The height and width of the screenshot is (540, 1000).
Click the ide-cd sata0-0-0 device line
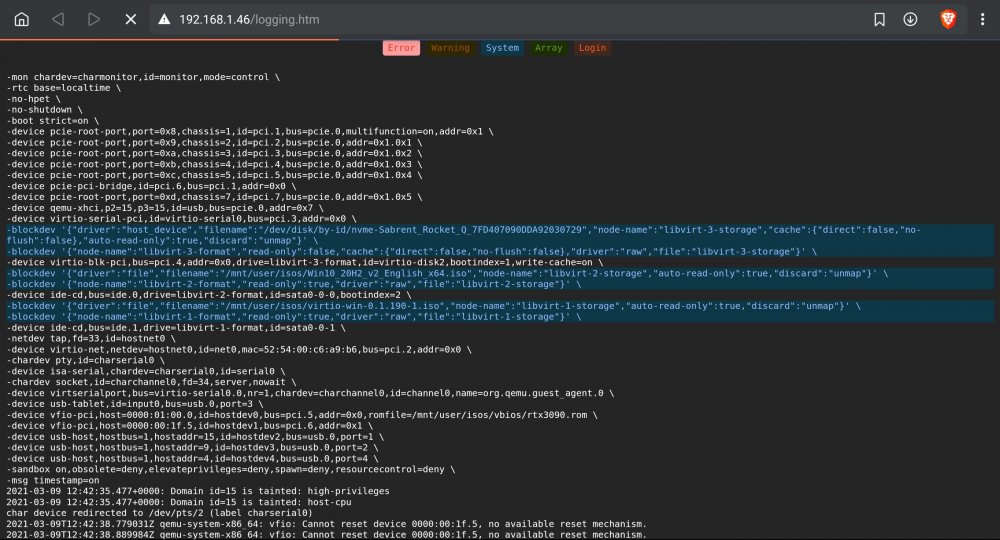click(x=209, y=295)
